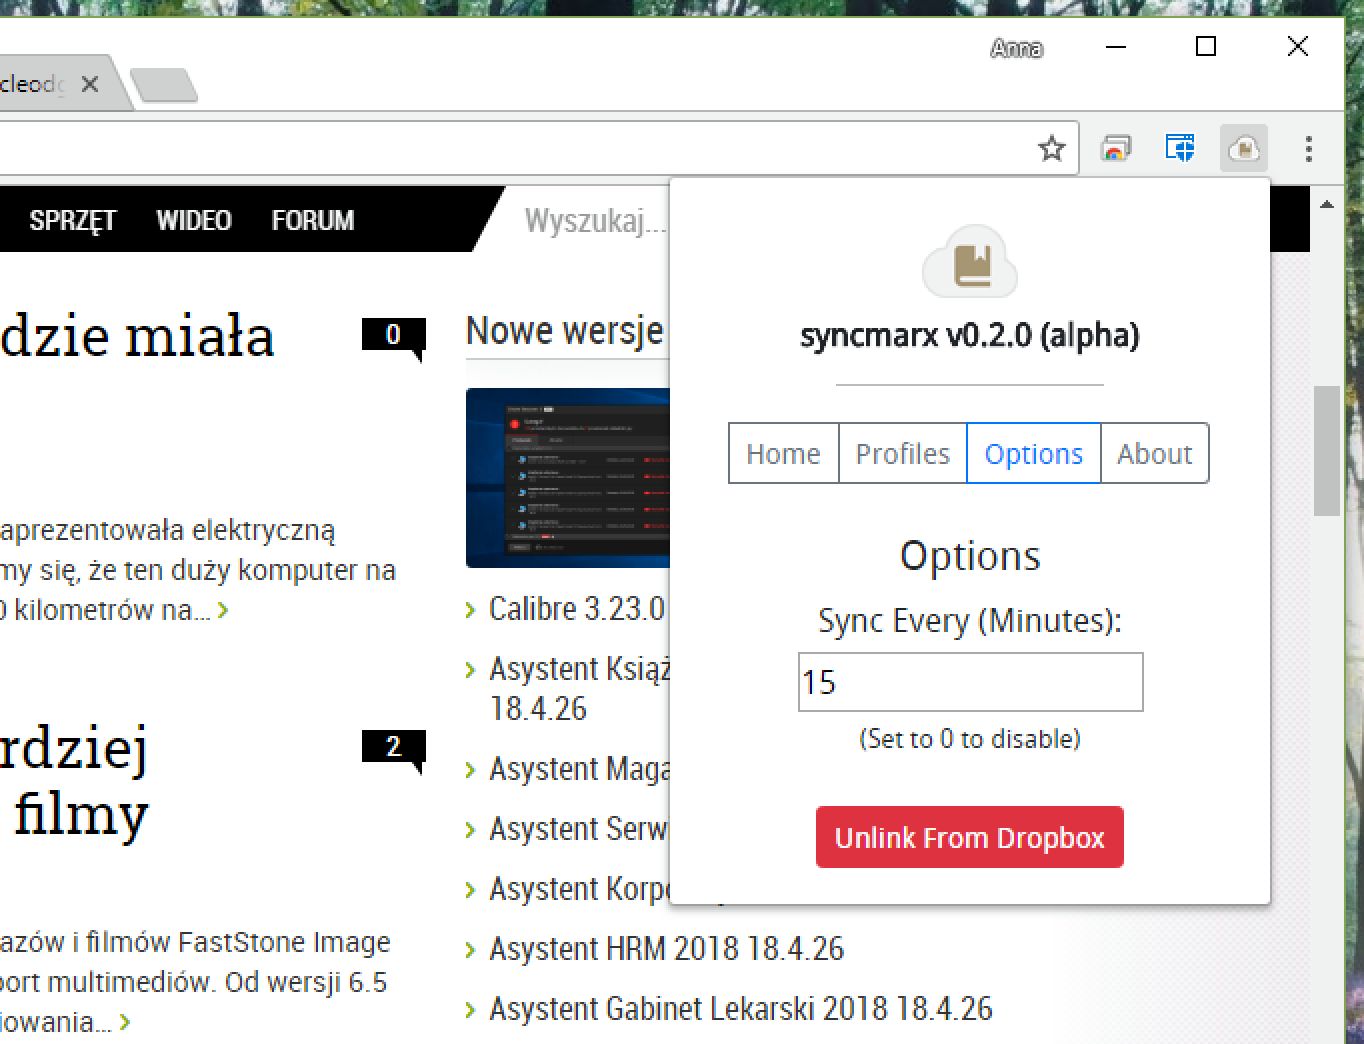This screenshot has width=1364, height=1044.
Task: Open a new browser tab
Action: [x=164, y=85]
